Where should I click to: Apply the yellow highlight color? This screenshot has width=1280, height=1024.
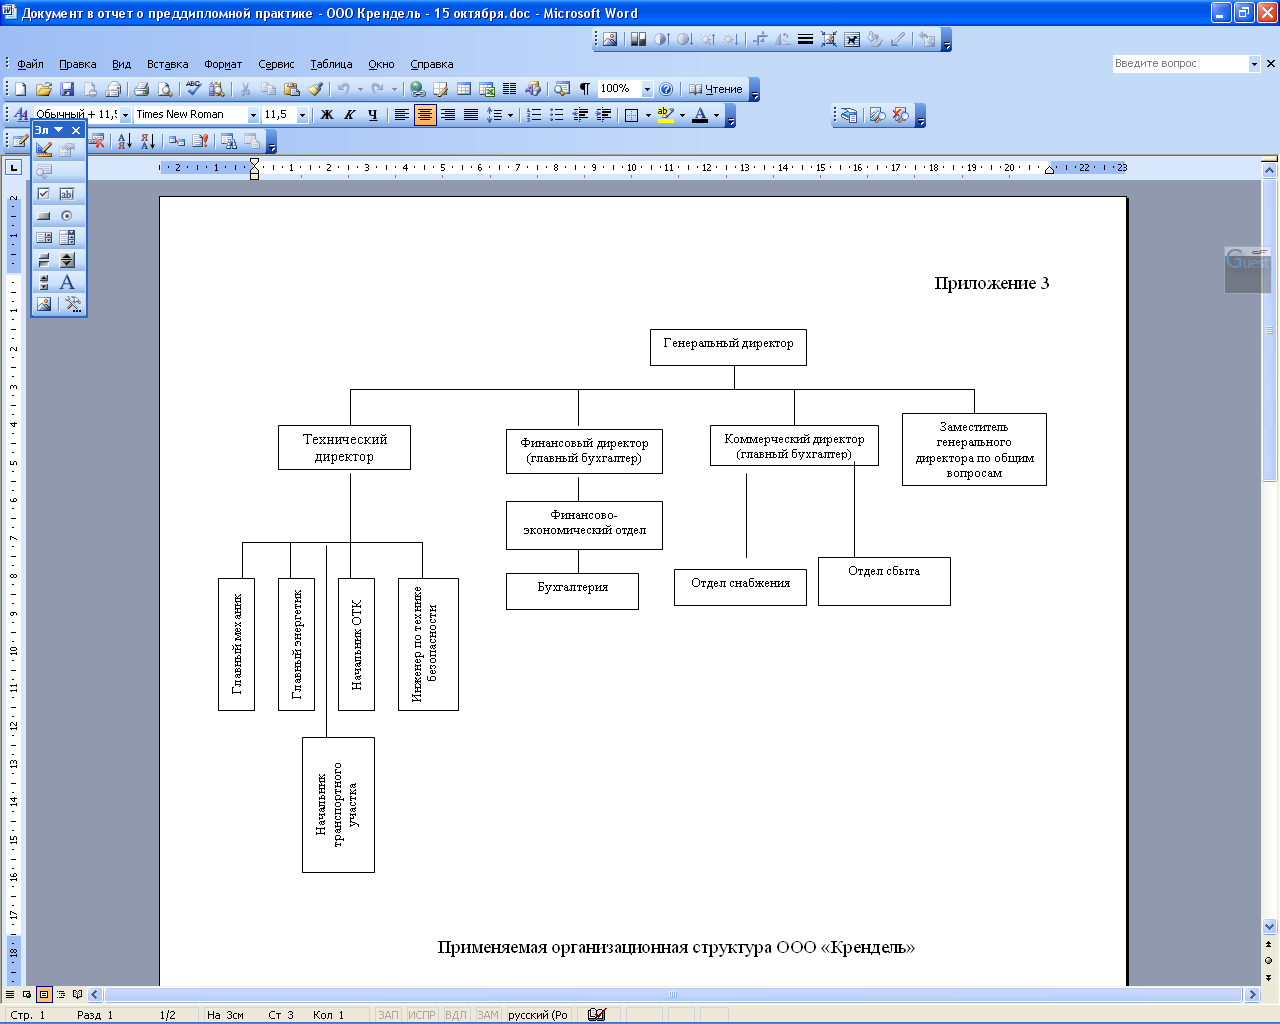pyautogui.click(x=666, y=115)
